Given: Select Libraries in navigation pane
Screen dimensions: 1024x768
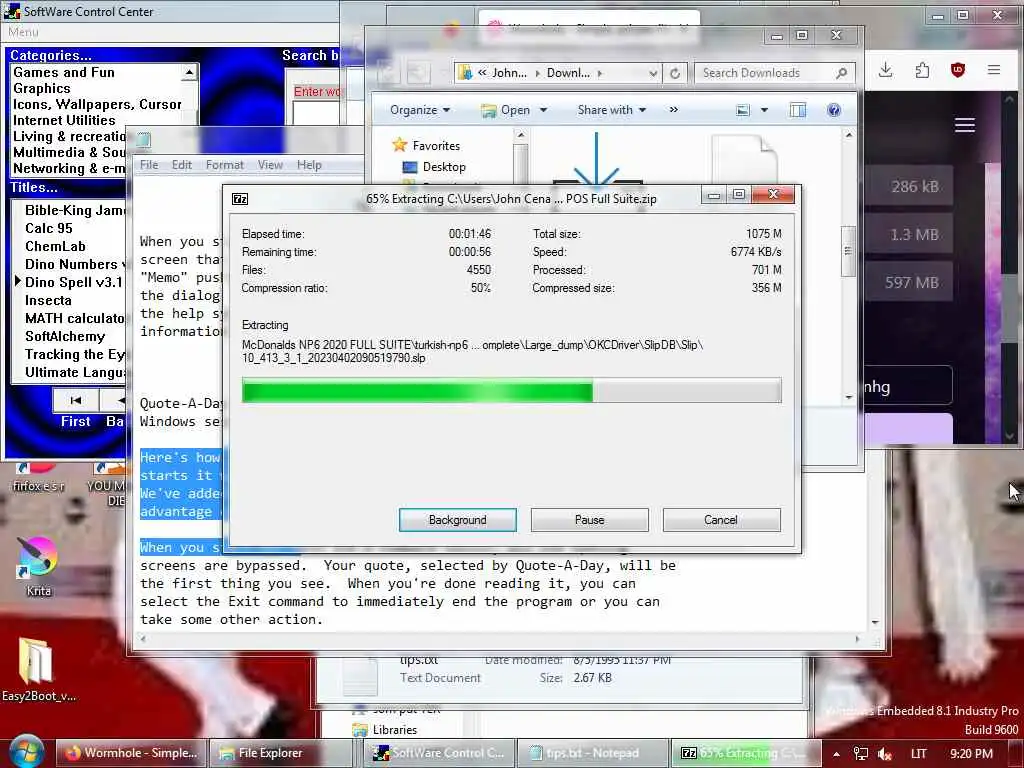Looking at the screenshot, I should click(394, 729).
